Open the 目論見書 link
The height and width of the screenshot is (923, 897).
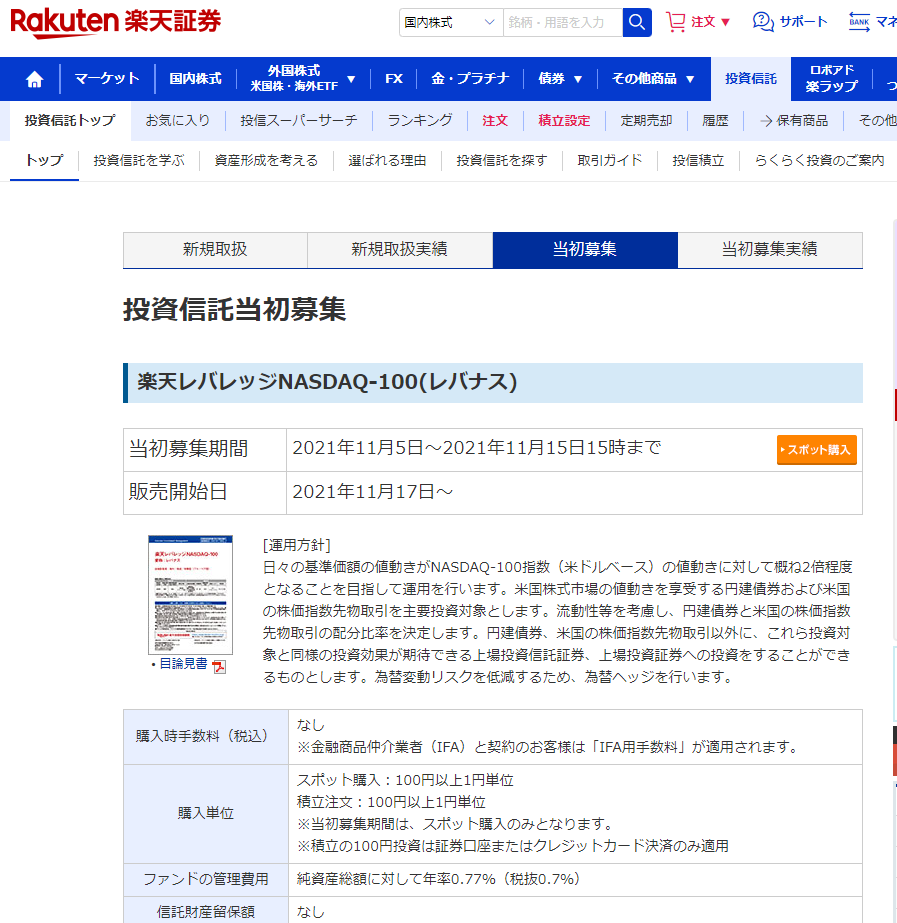(184, 664)
